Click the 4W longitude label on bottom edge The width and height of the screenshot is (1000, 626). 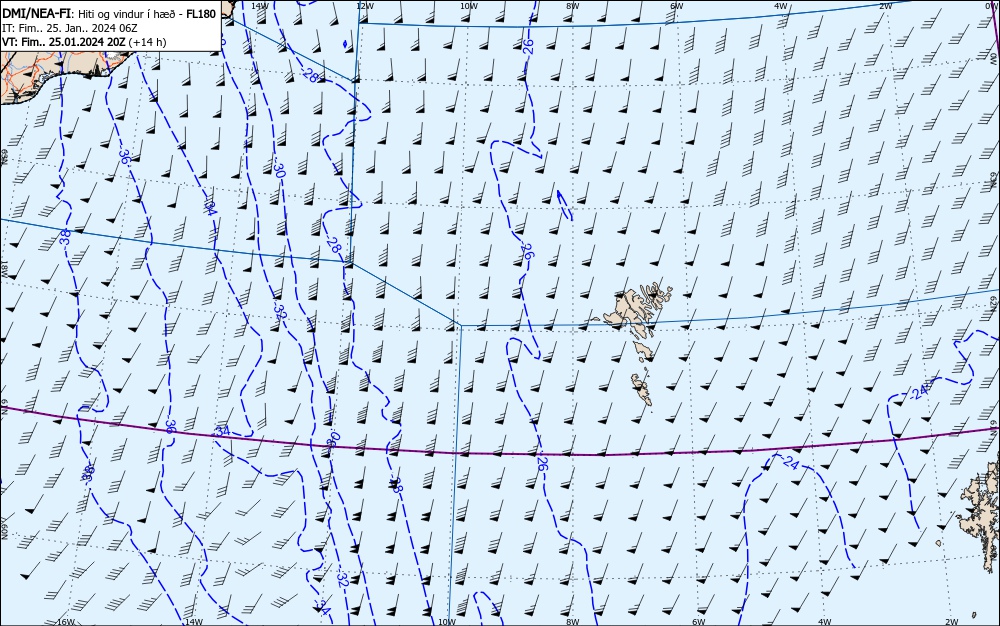pos(824,622)
